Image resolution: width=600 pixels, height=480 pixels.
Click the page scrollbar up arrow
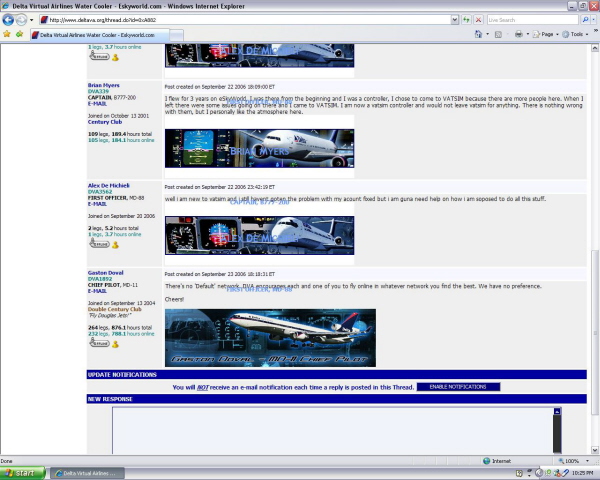(x=595, y=48)
